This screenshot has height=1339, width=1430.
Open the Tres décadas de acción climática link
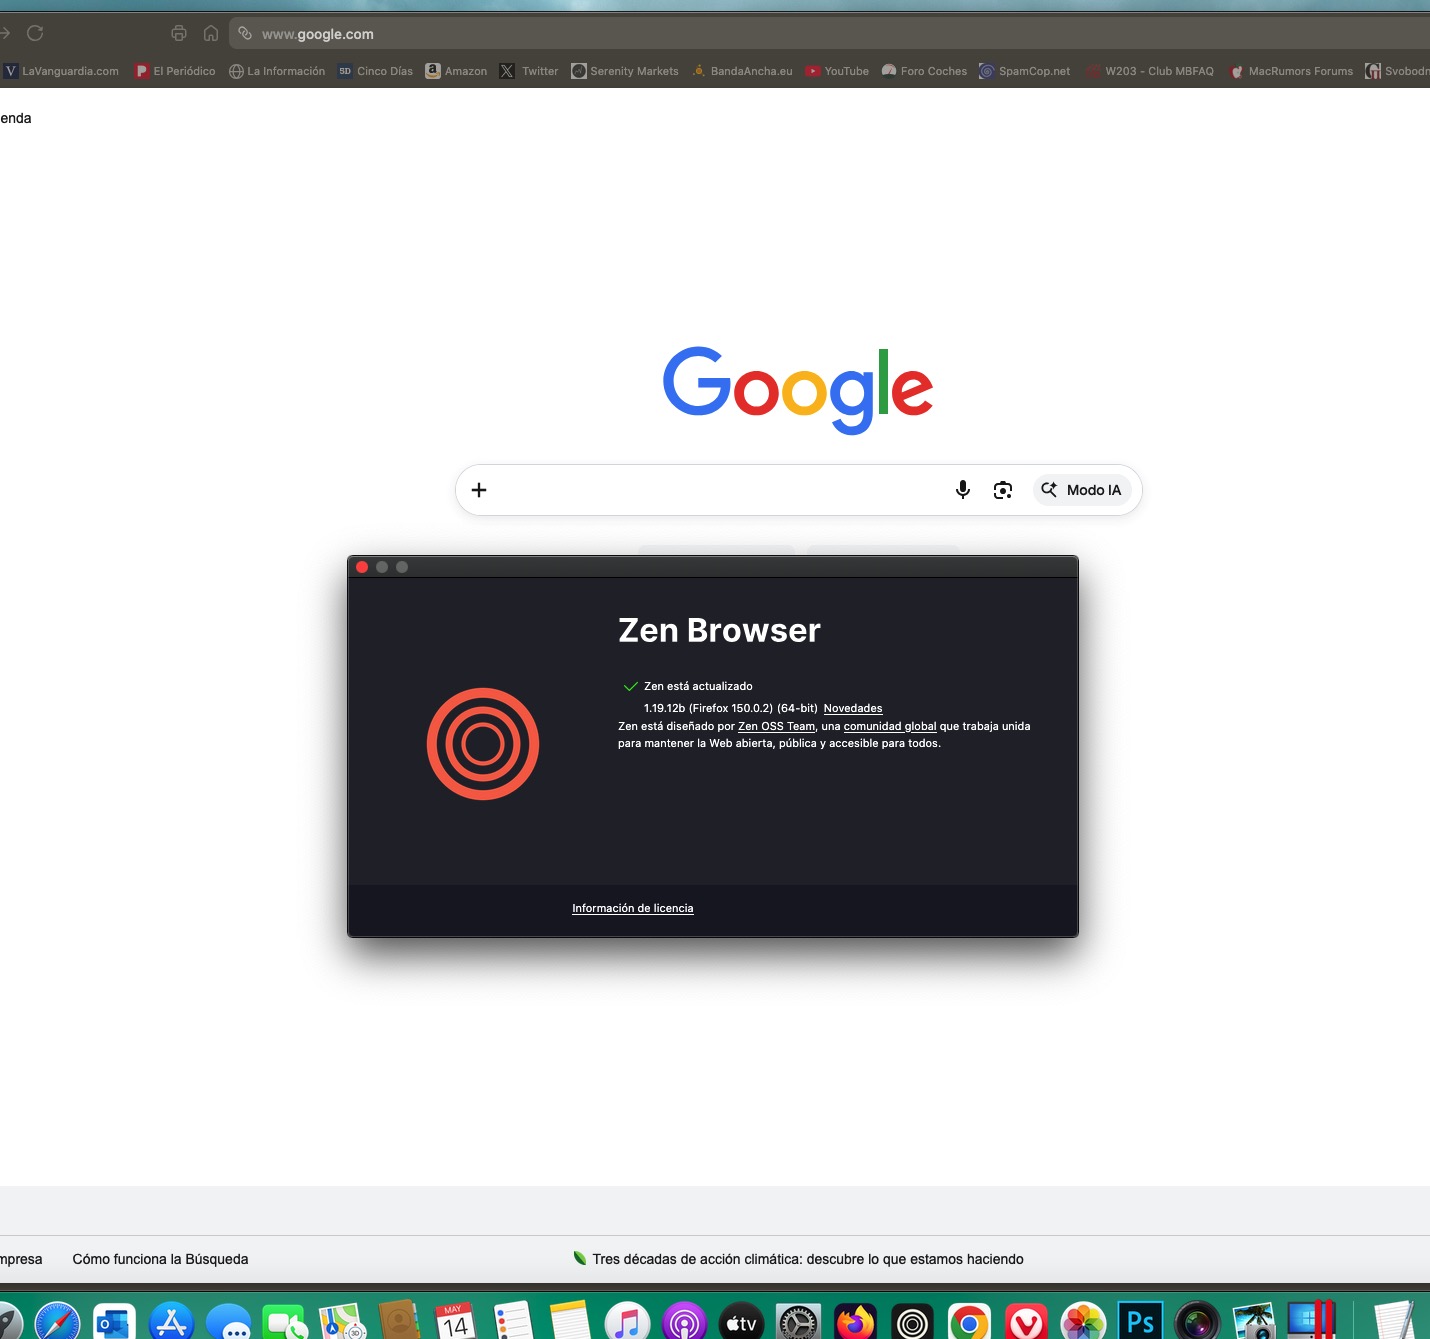808,1259
